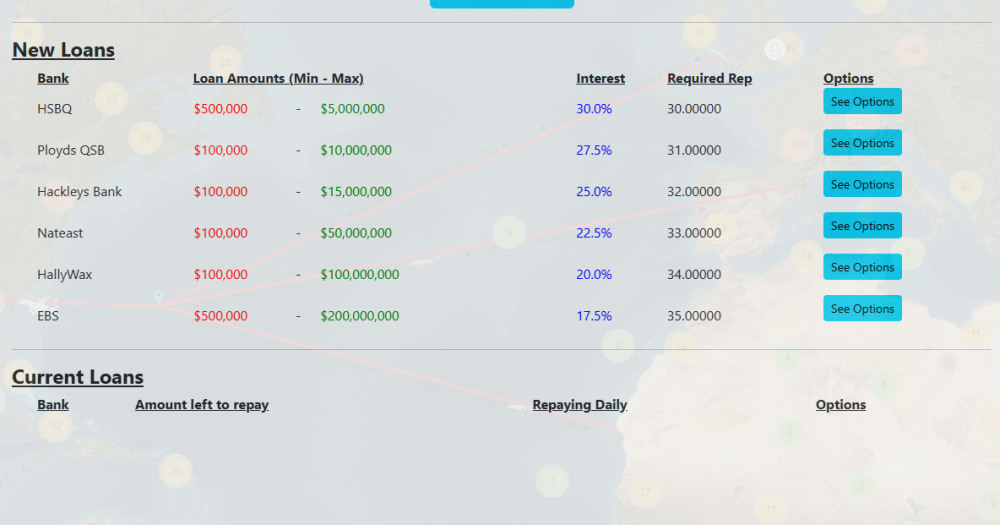The width and height of the screenshot is (1000, 525).
Task: Select the Hackleys Bank name
Action: click(x=79, y=192)
